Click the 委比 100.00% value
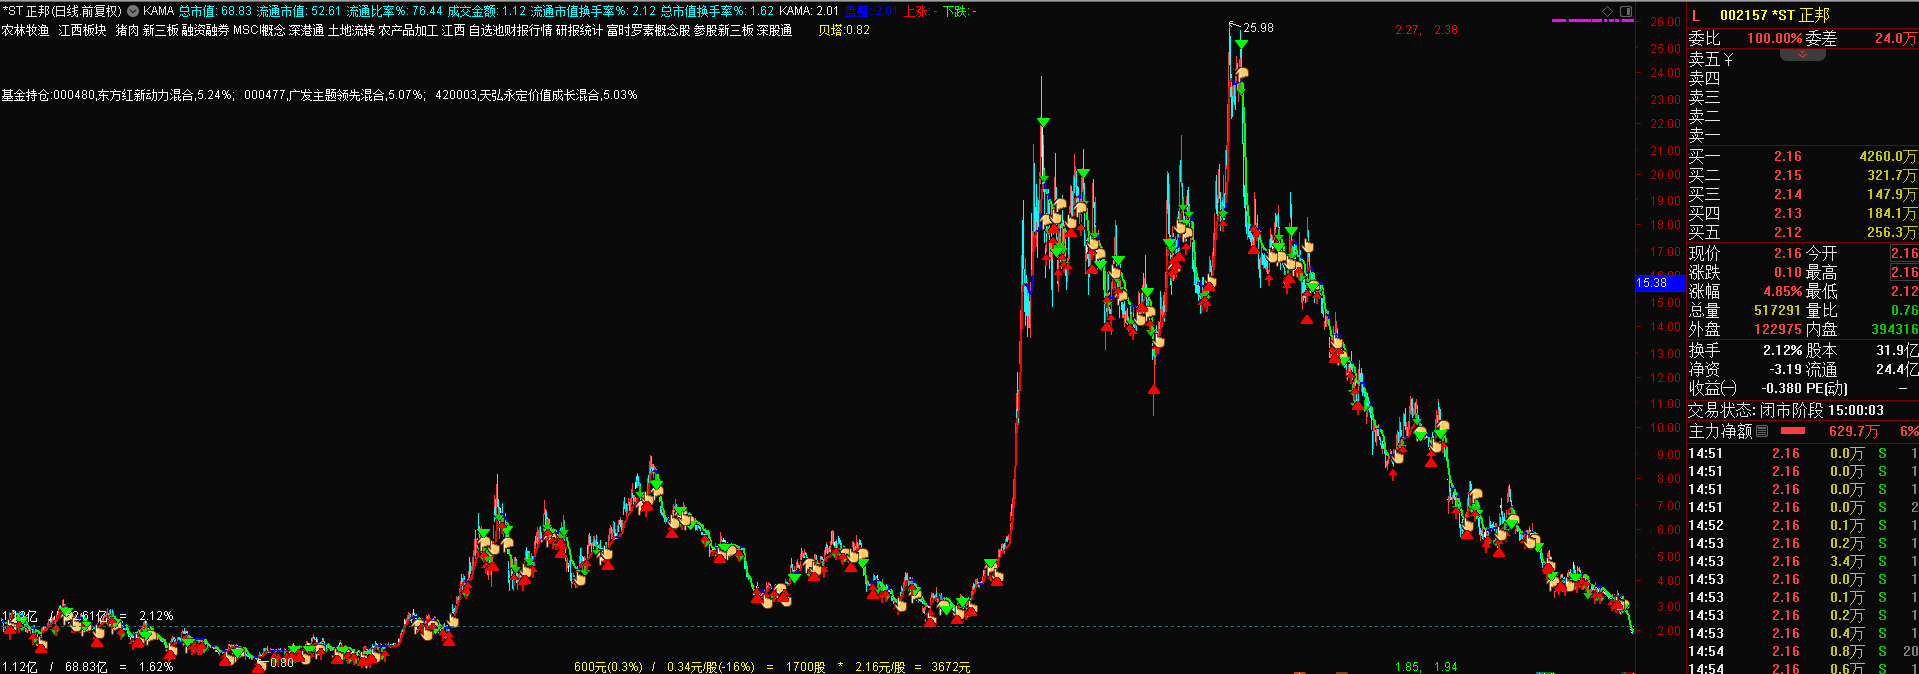 coord(1774,38)
